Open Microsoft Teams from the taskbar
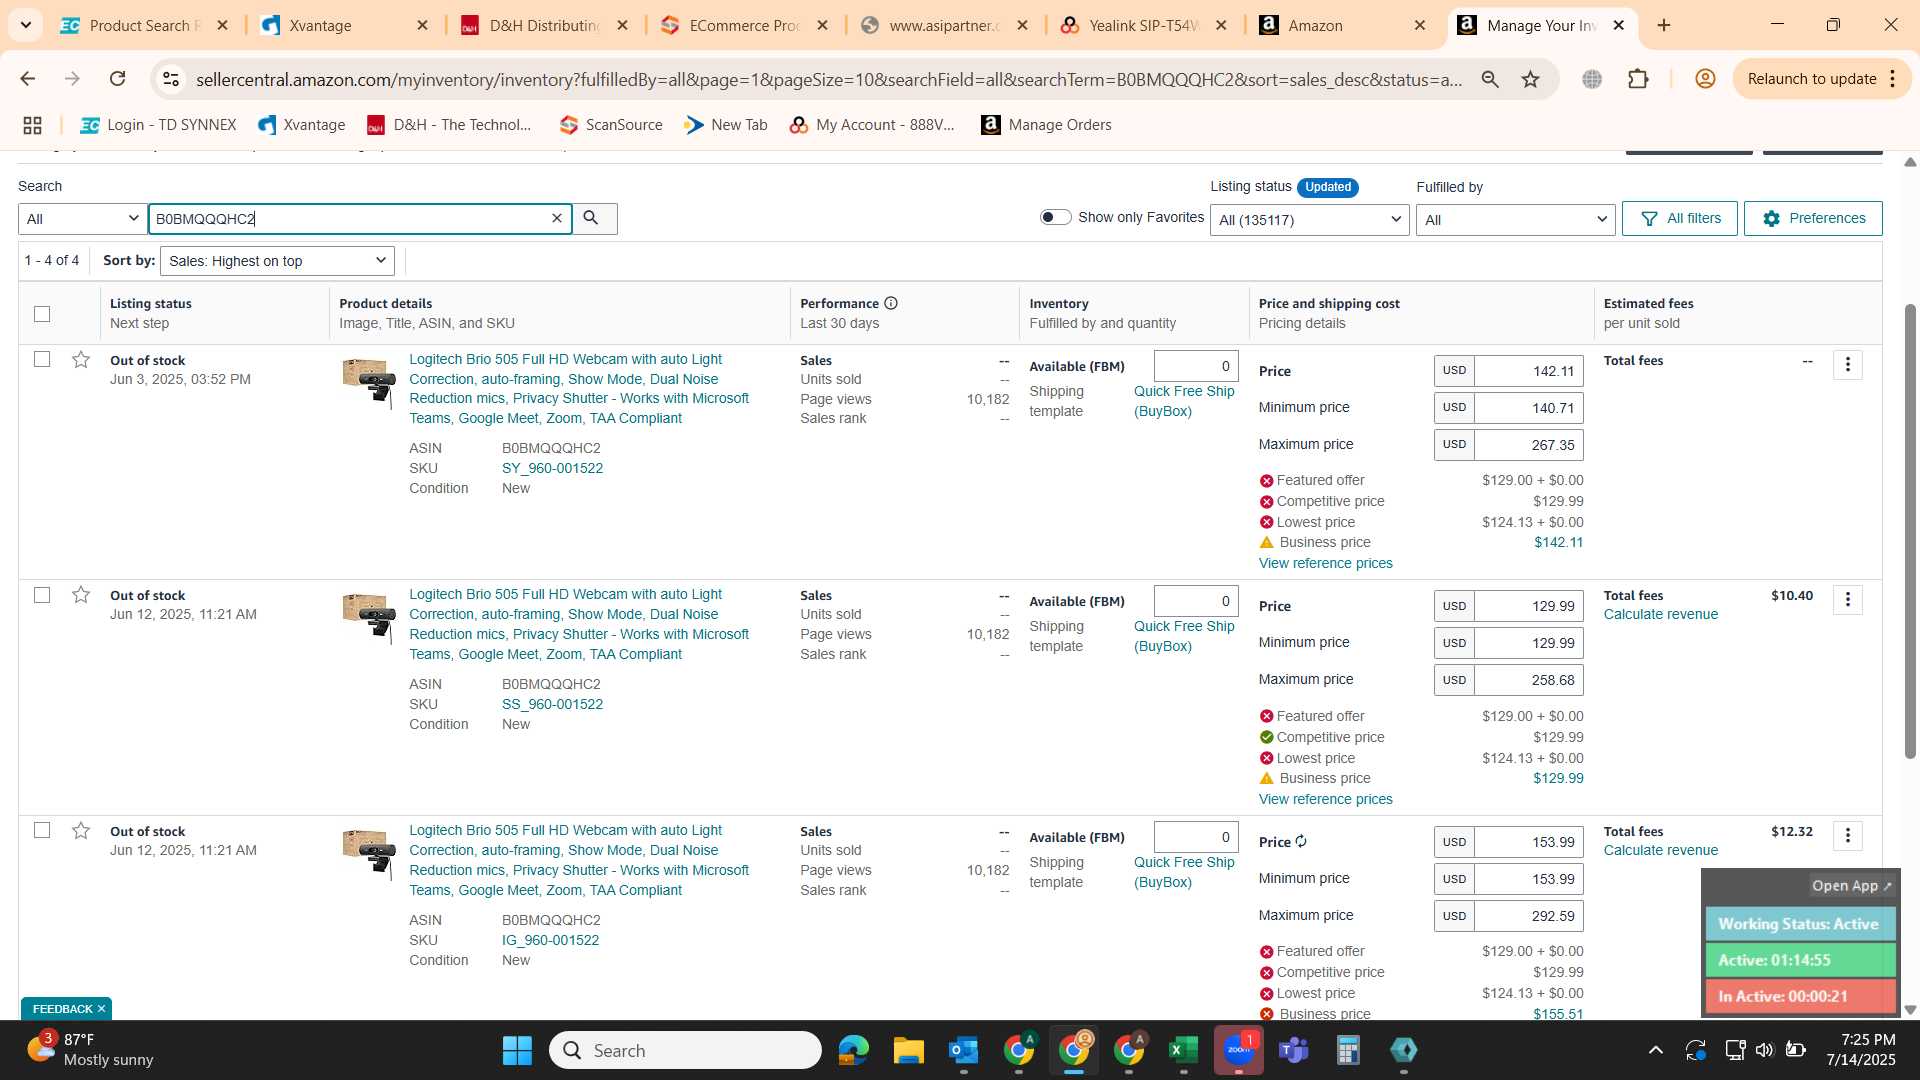This screenshot has height=1080, width=1920. tap(1294, 1050)
